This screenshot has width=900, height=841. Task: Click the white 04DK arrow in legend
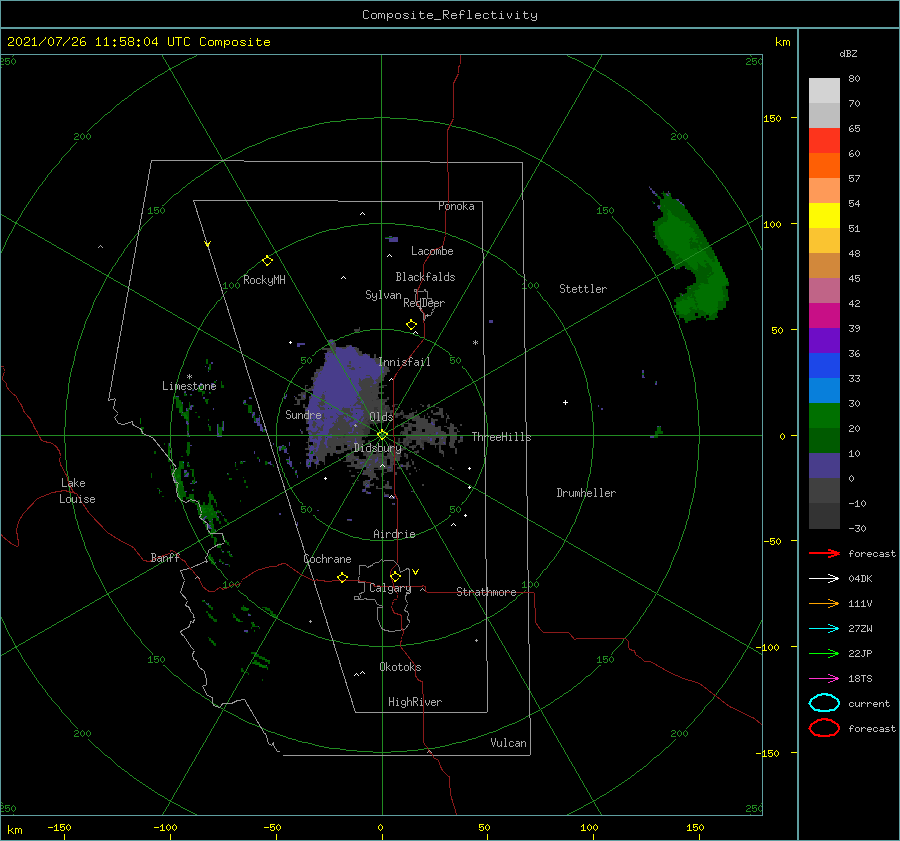pos(824,579)
